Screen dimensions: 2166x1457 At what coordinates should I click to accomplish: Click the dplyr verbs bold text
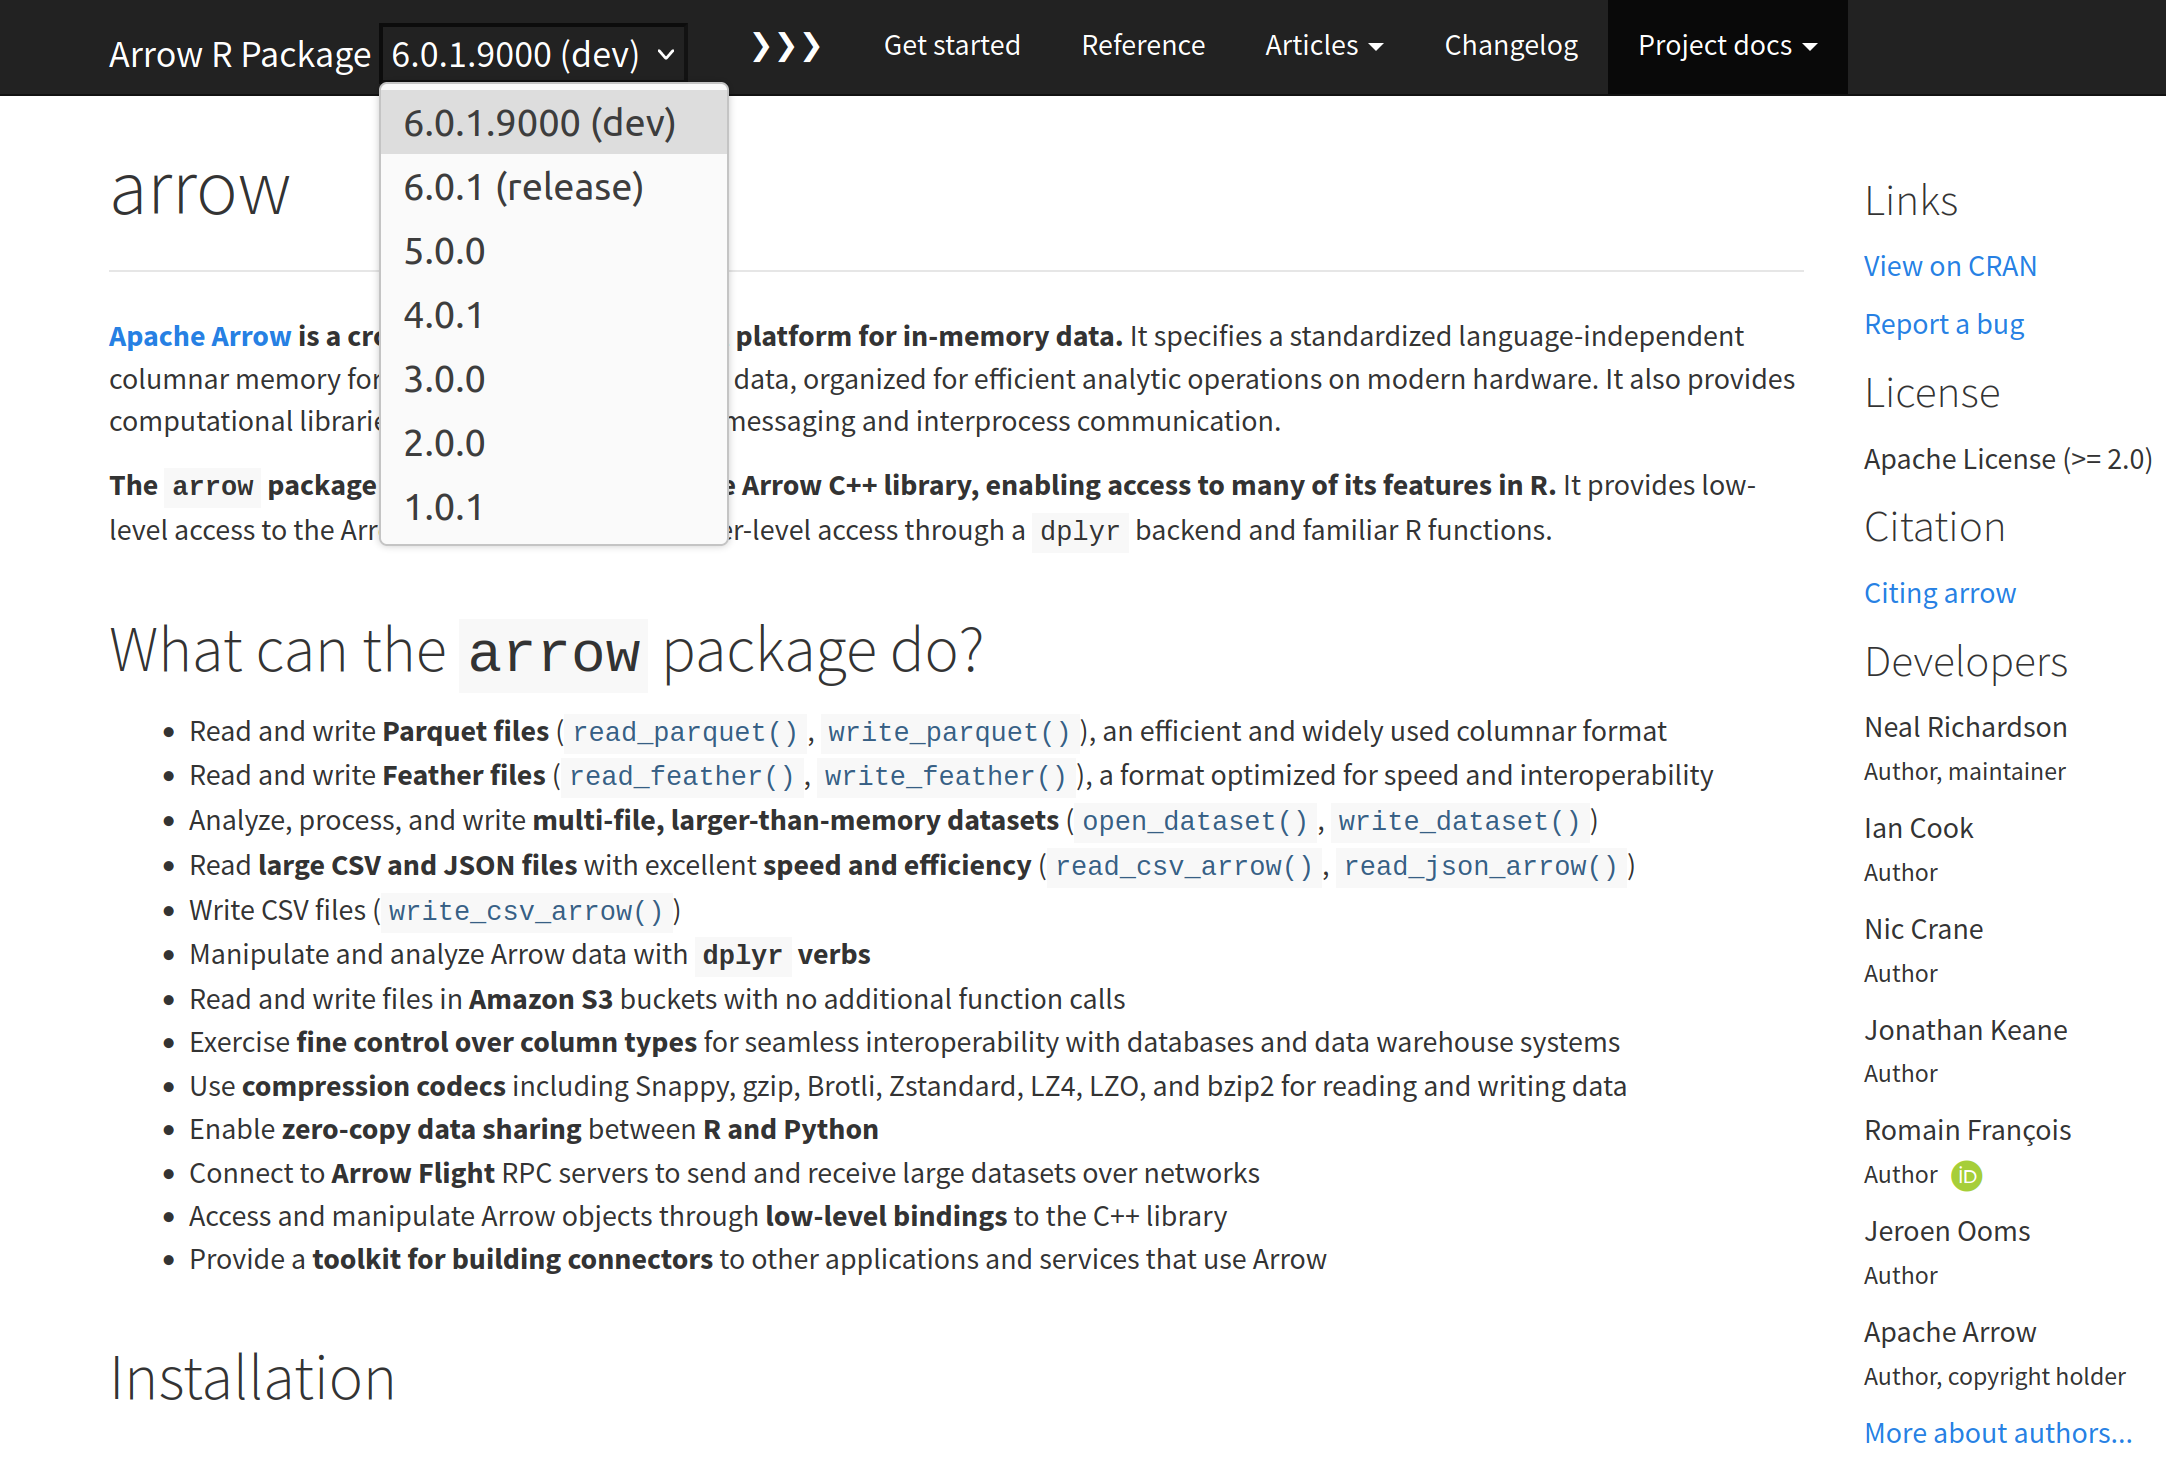[785, 955]
